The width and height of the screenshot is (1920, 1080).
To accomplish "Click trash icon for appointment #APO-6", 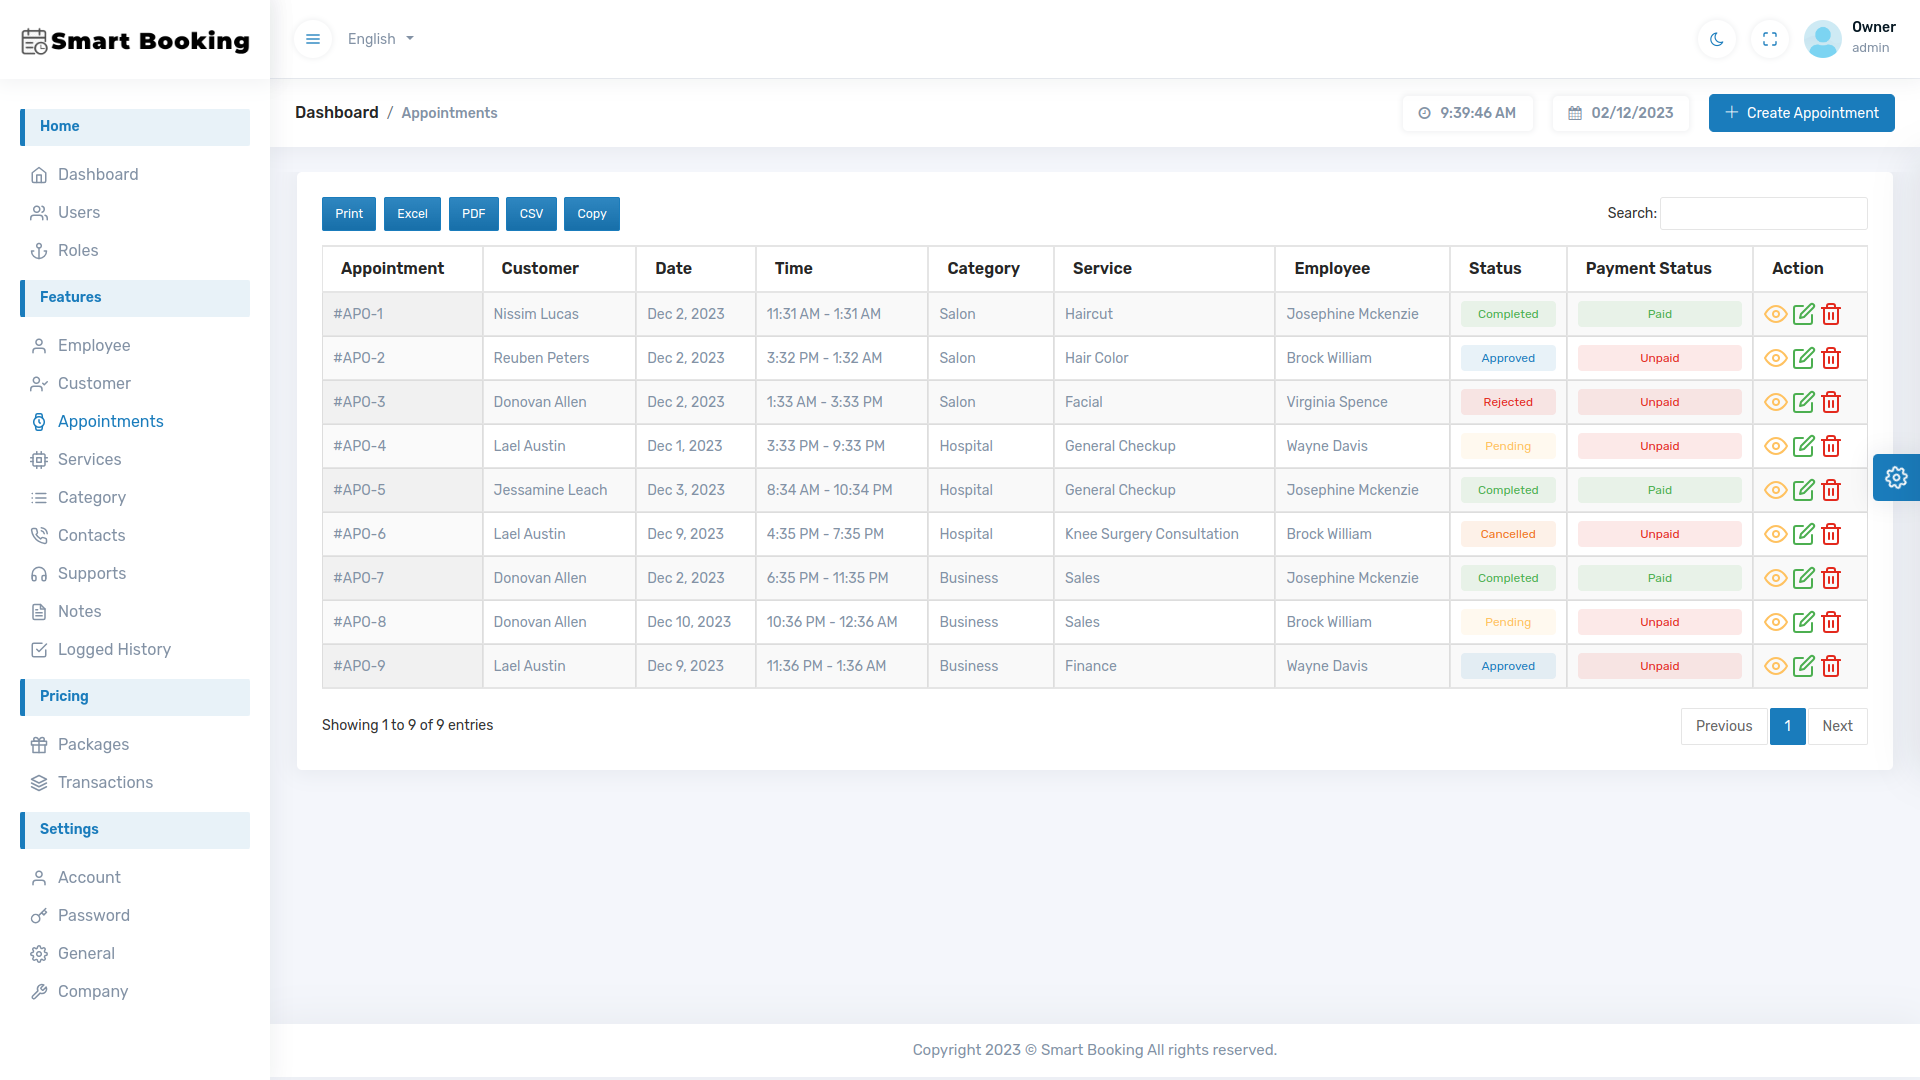I will click(1831, 534).
